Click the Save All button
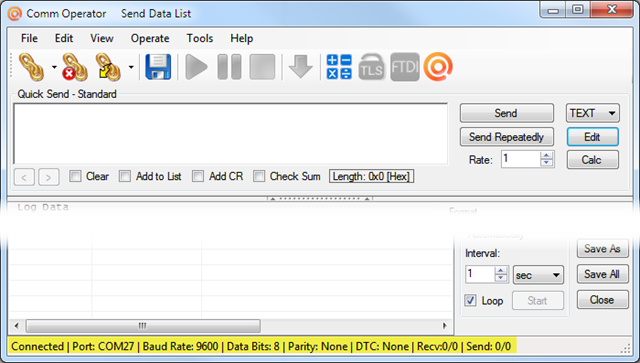 click(602, 274)
